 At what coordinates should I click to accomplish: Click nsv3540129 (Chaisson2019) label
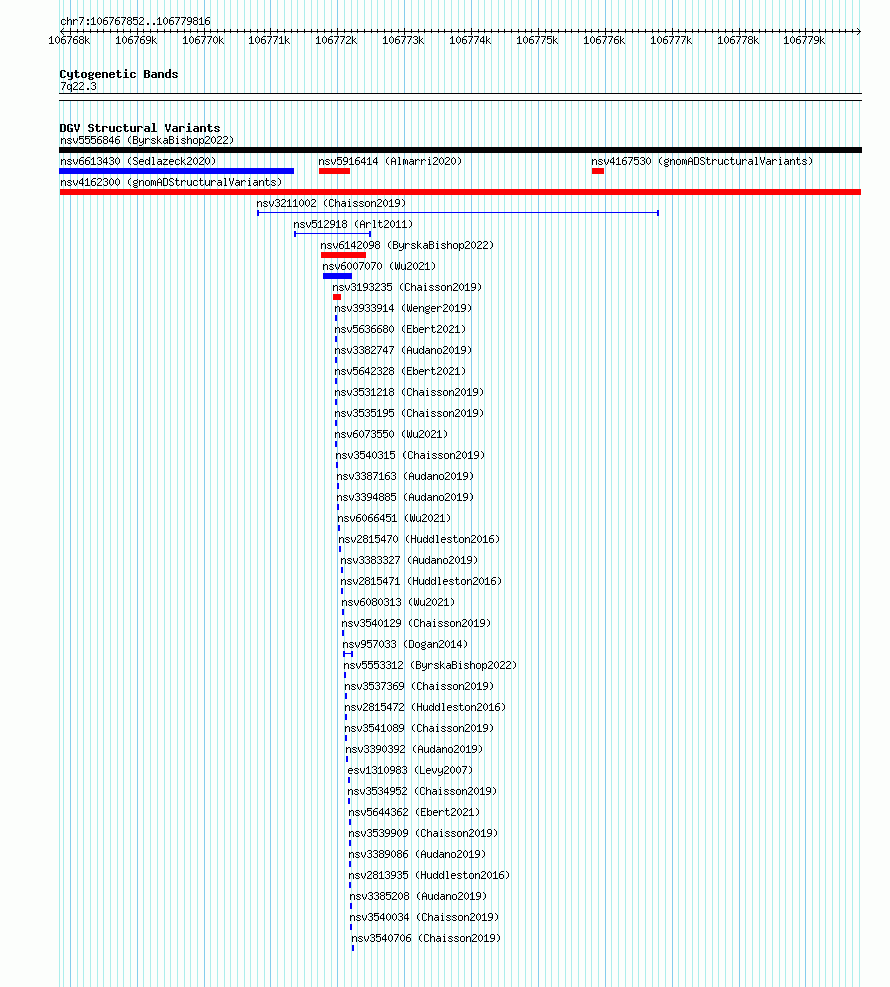416,623
